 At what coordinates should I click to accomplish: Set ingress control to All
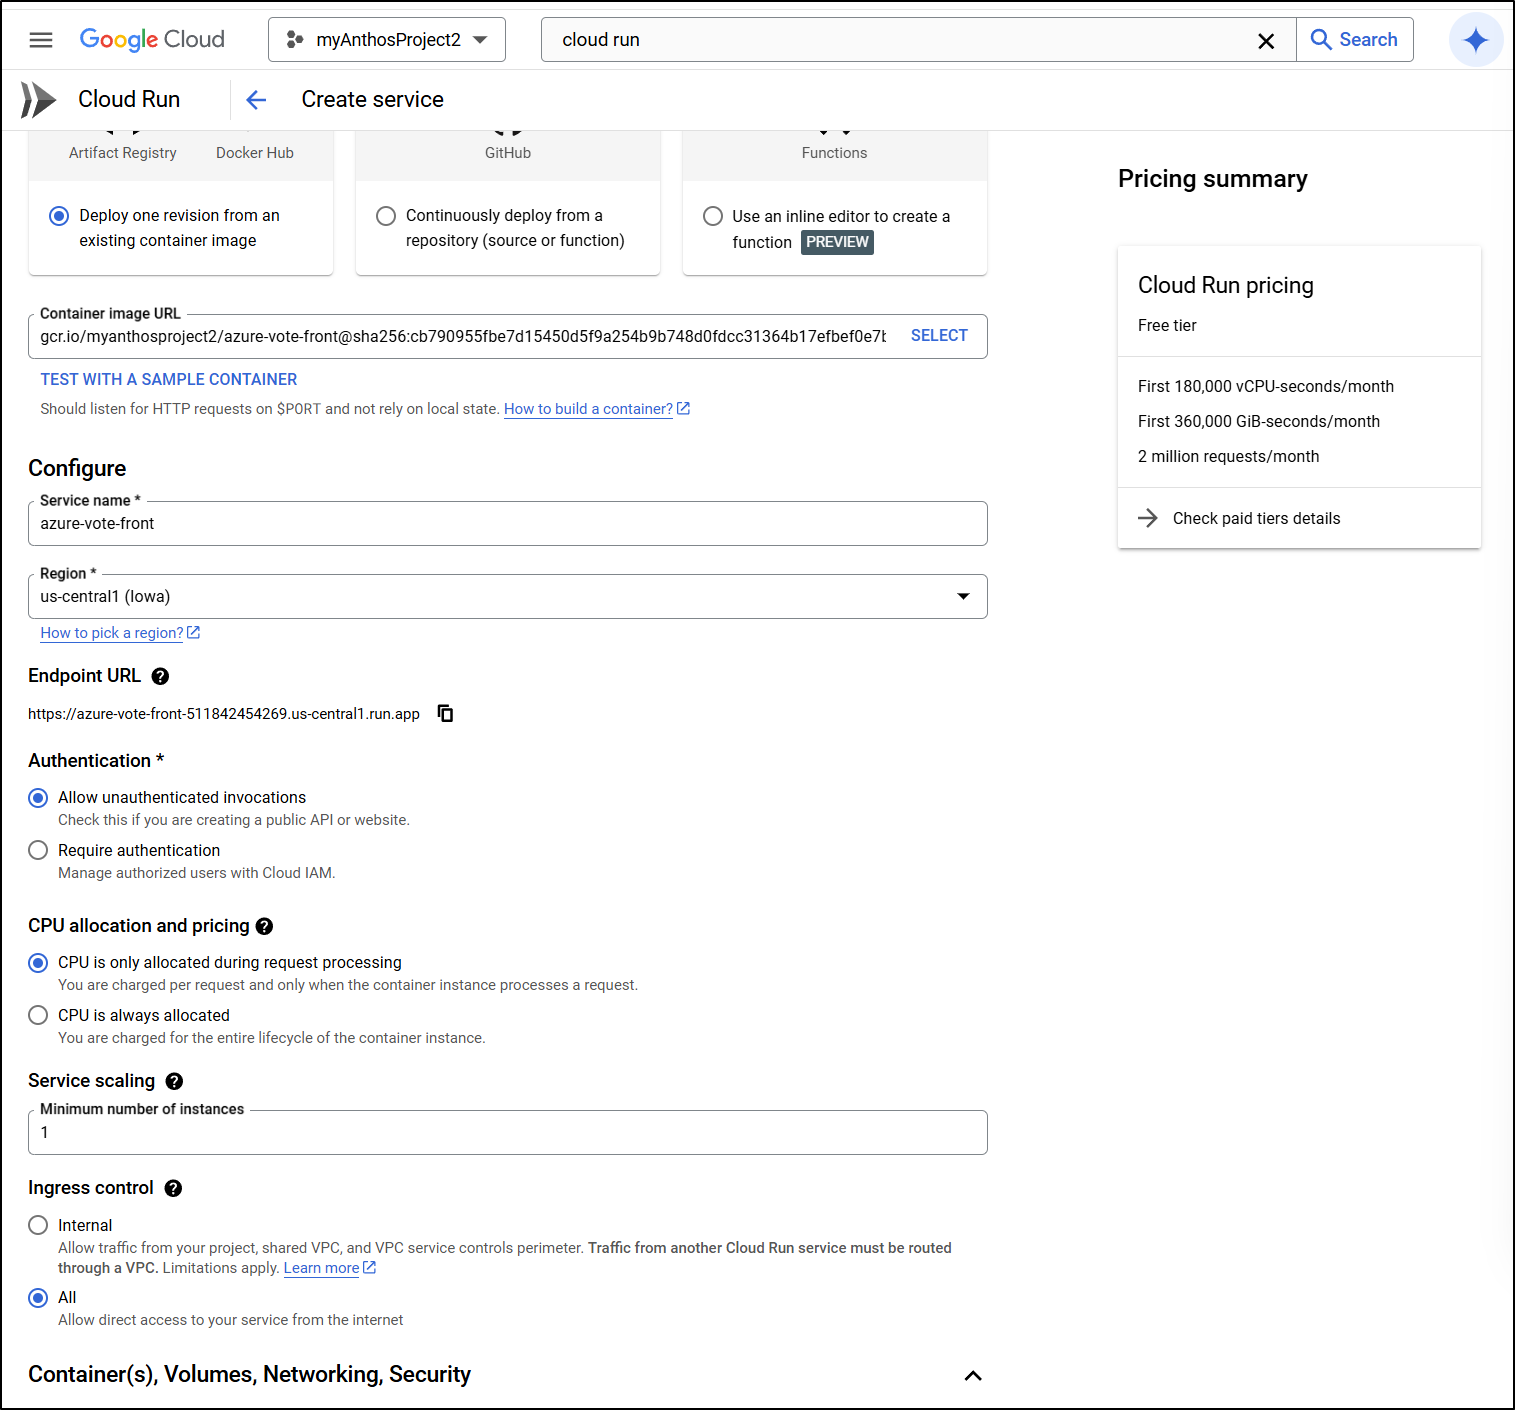tap(38, 1298)
